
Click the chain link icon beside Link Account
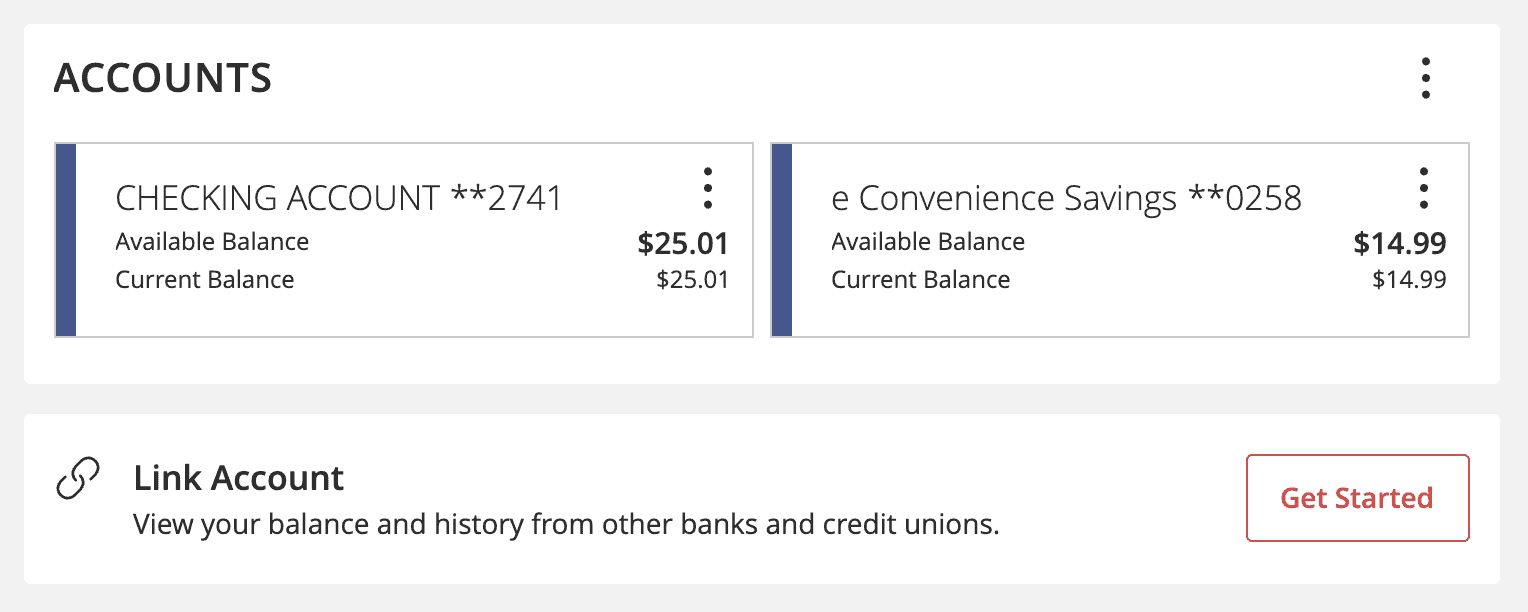tap(75, 479)
